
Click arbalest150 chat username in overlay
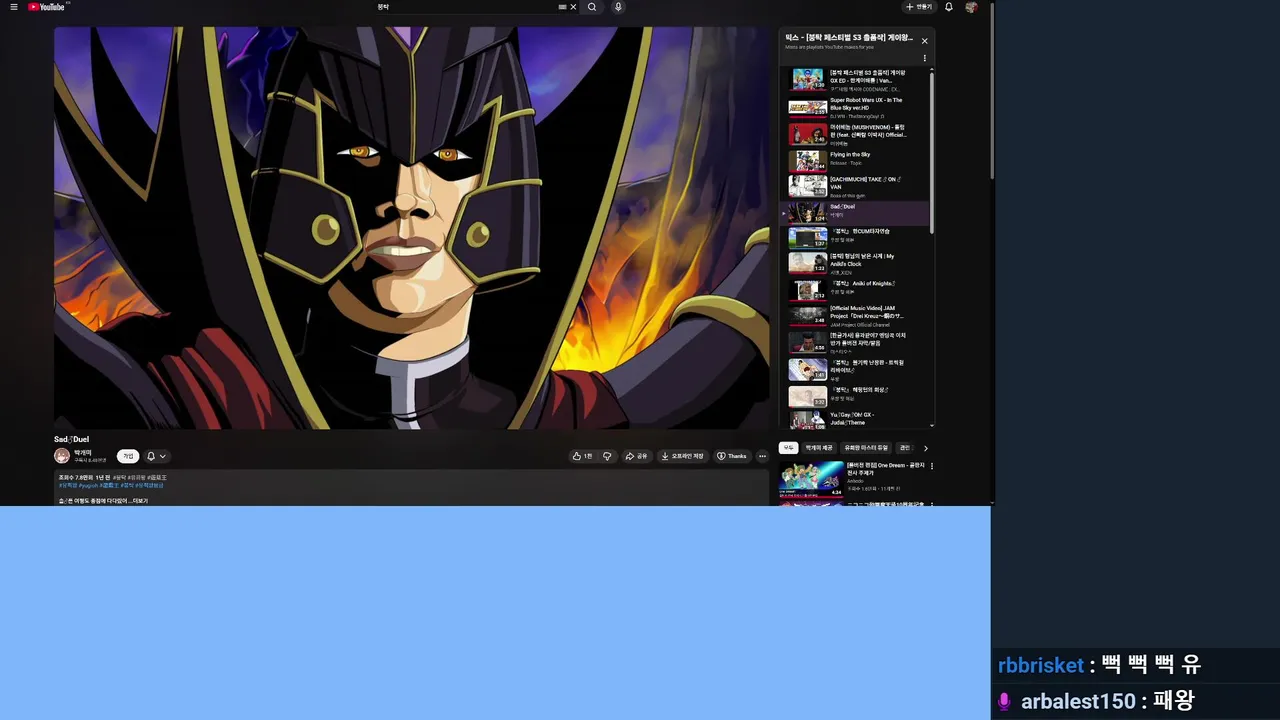(1078, 701)
